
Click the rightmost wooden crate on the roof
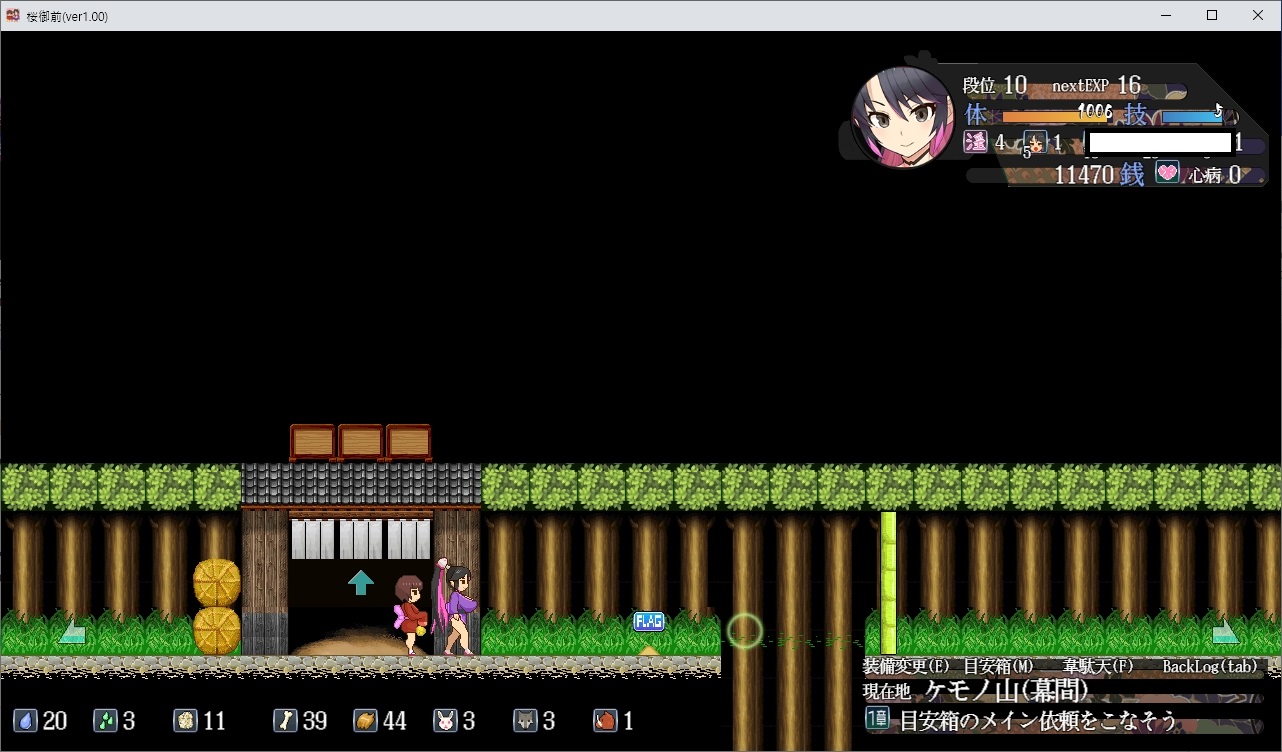click(409, 442)
